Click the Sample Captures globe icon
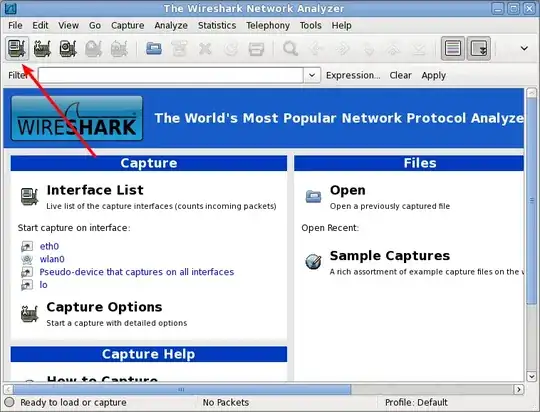 [313, 261]
